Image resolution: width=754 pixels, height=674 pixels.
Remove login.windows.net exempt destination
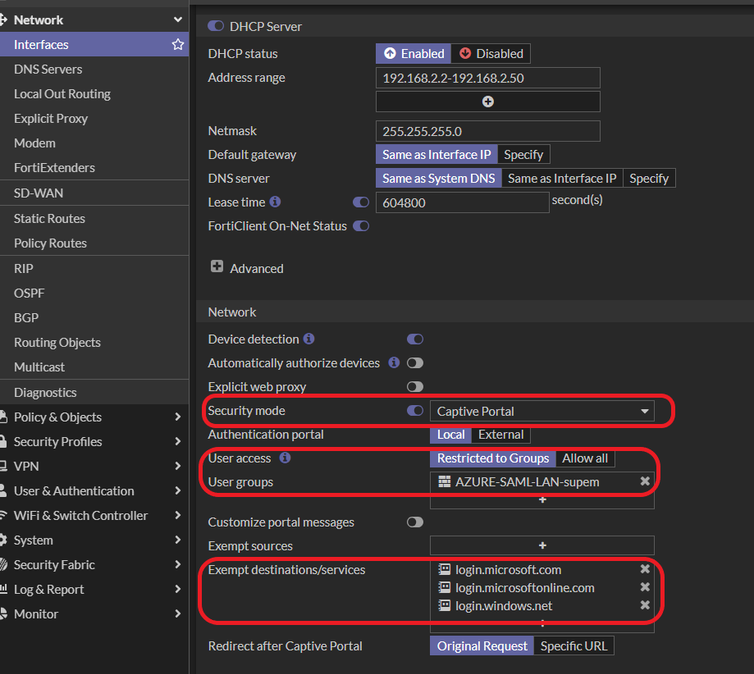pos(645,606)
